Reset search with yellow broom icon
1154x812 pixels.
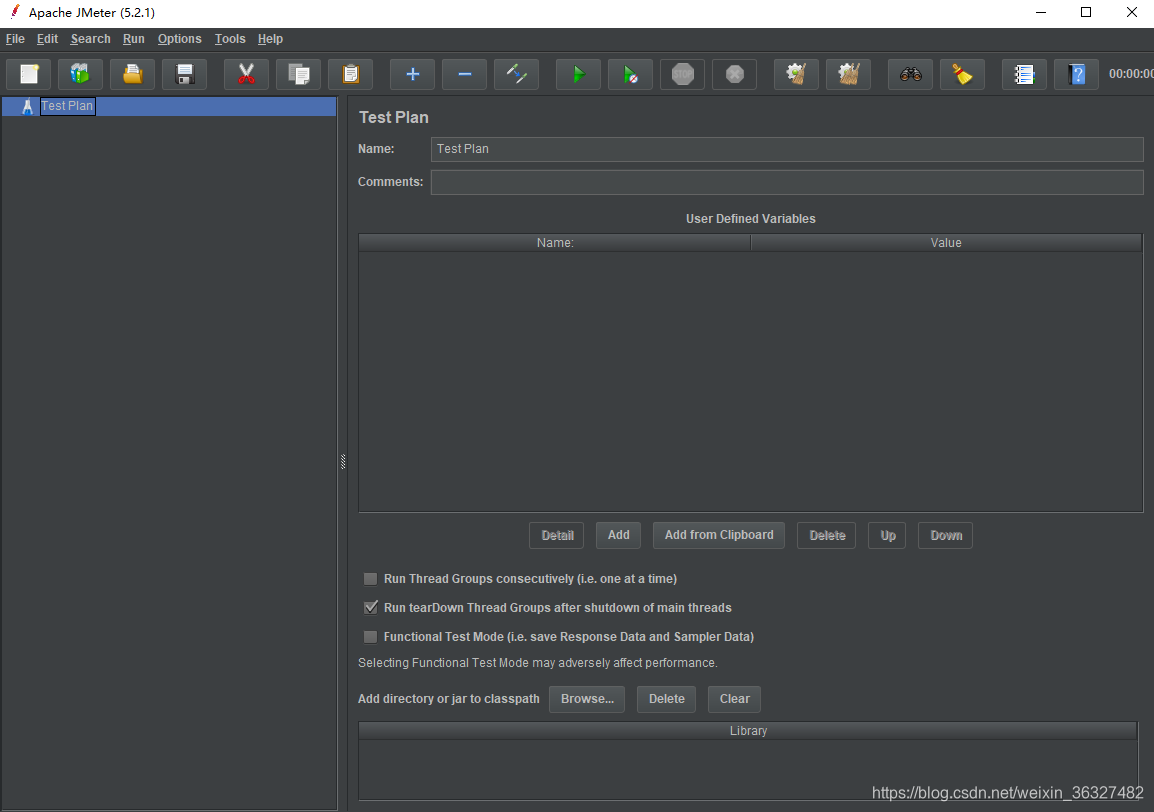963,74
